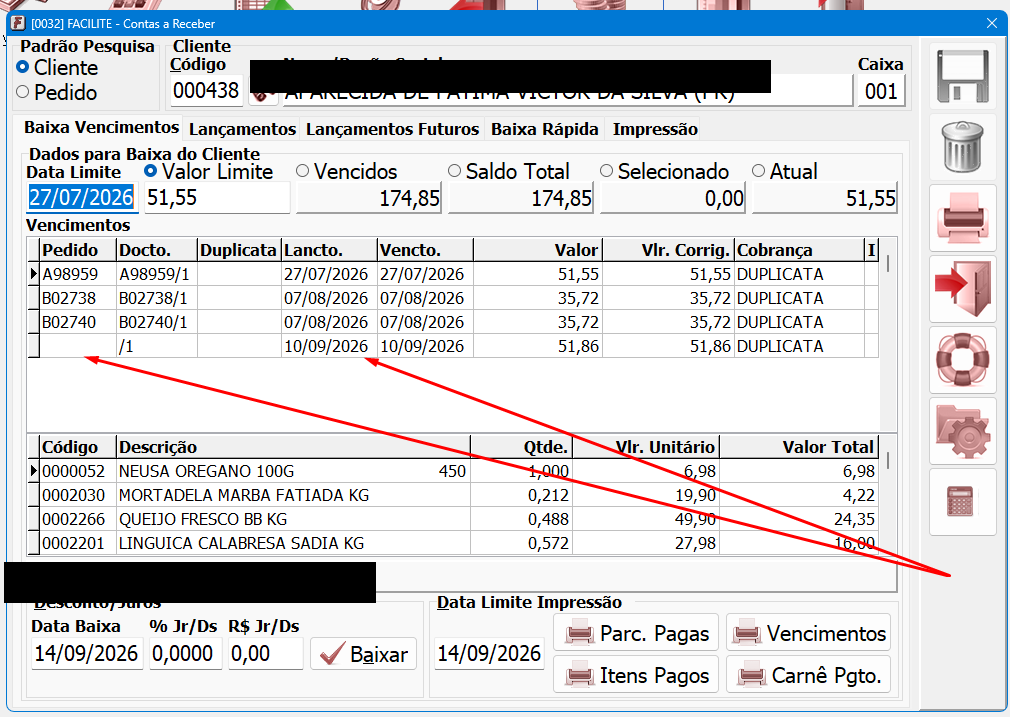The height and width of the screenshot is (717, 1010).
Task: Choose the Saldo Total radio option
Action: [509, 171]
